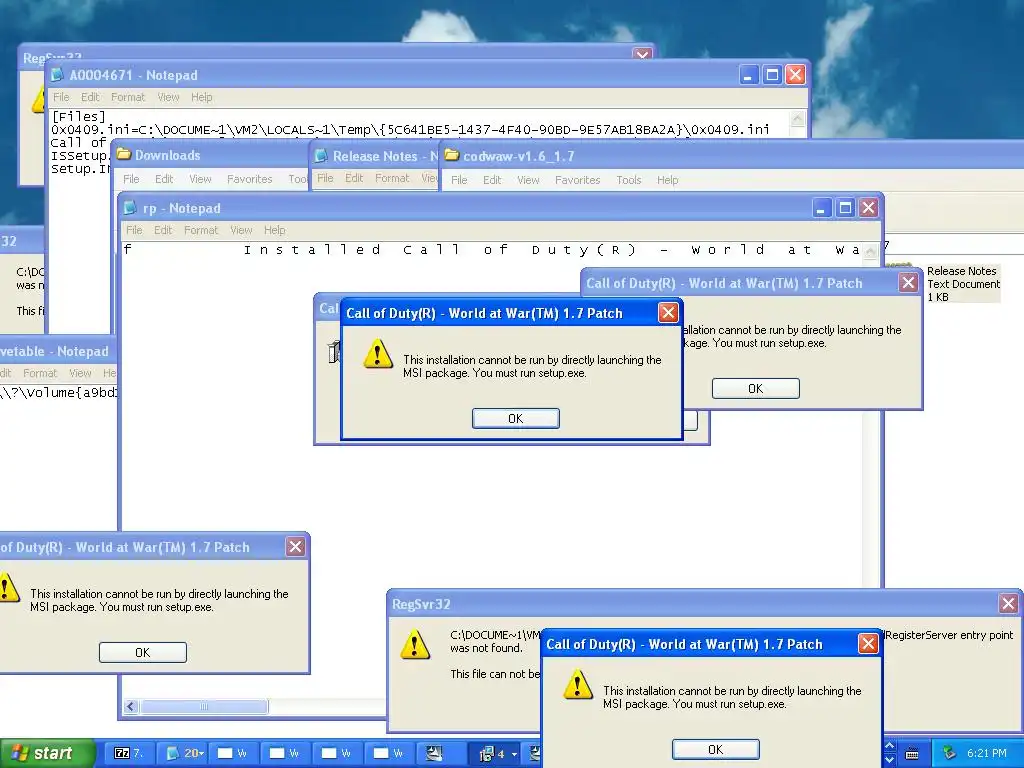Viewport: 1024px width, 768px height.
Task: Open Tools menu in codwaw-v1.6_1.7 window
Action: (629, 180)
